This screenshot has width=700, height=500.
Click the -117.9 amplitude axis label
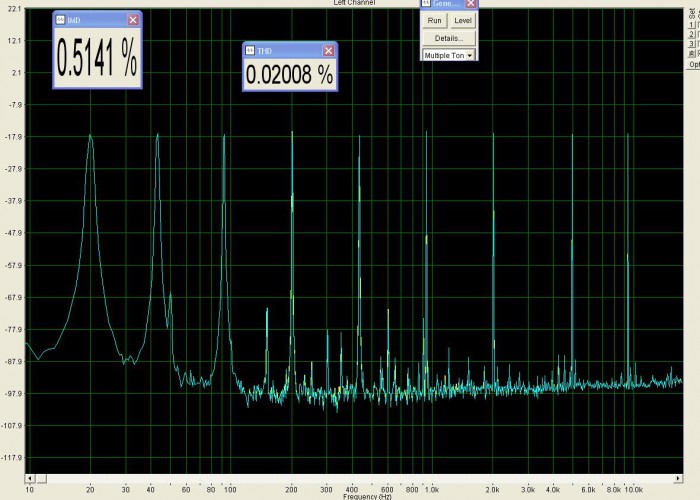[x=12, y=458]
